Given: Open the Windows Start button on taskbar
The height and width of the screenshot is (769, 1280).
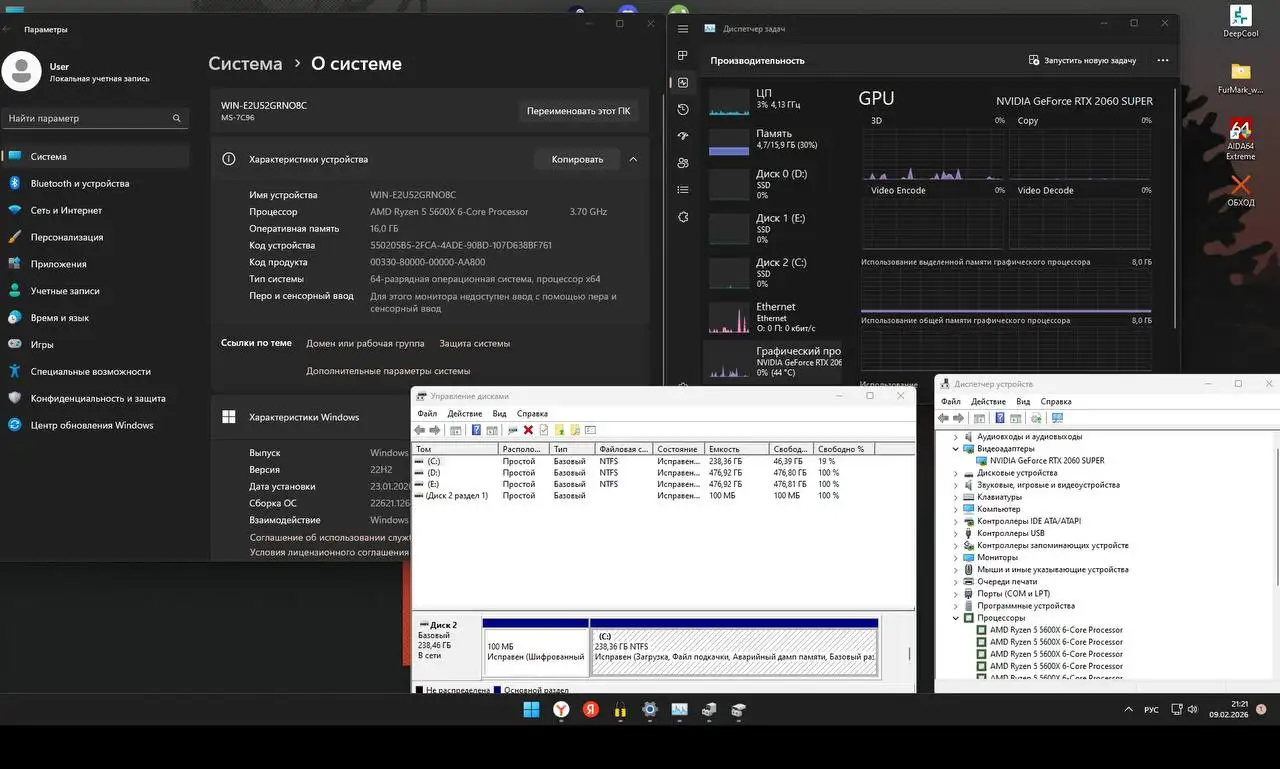Looking at the screenshot, I should click(x=531, y=710).
